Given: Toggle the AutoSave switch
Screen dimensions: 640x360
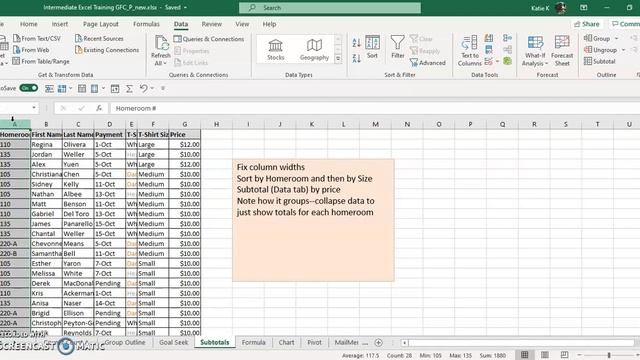Looking at the screenshot, I should pyautogui.click(x=29, y=88).
